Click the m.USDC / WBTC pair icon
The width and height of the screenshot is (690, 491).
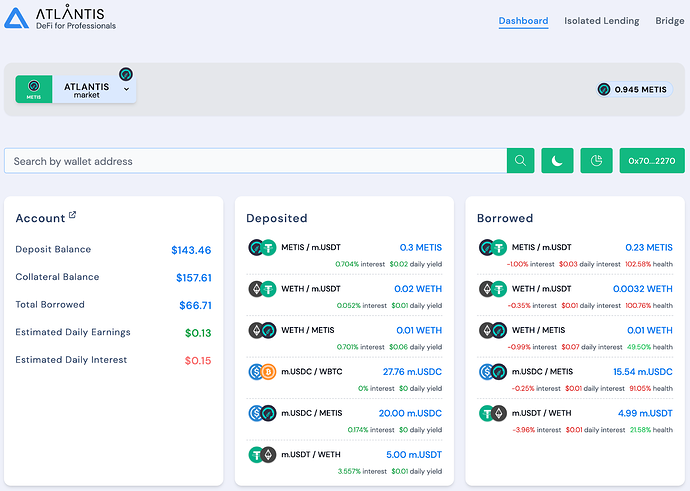click(x=262, y=372)
